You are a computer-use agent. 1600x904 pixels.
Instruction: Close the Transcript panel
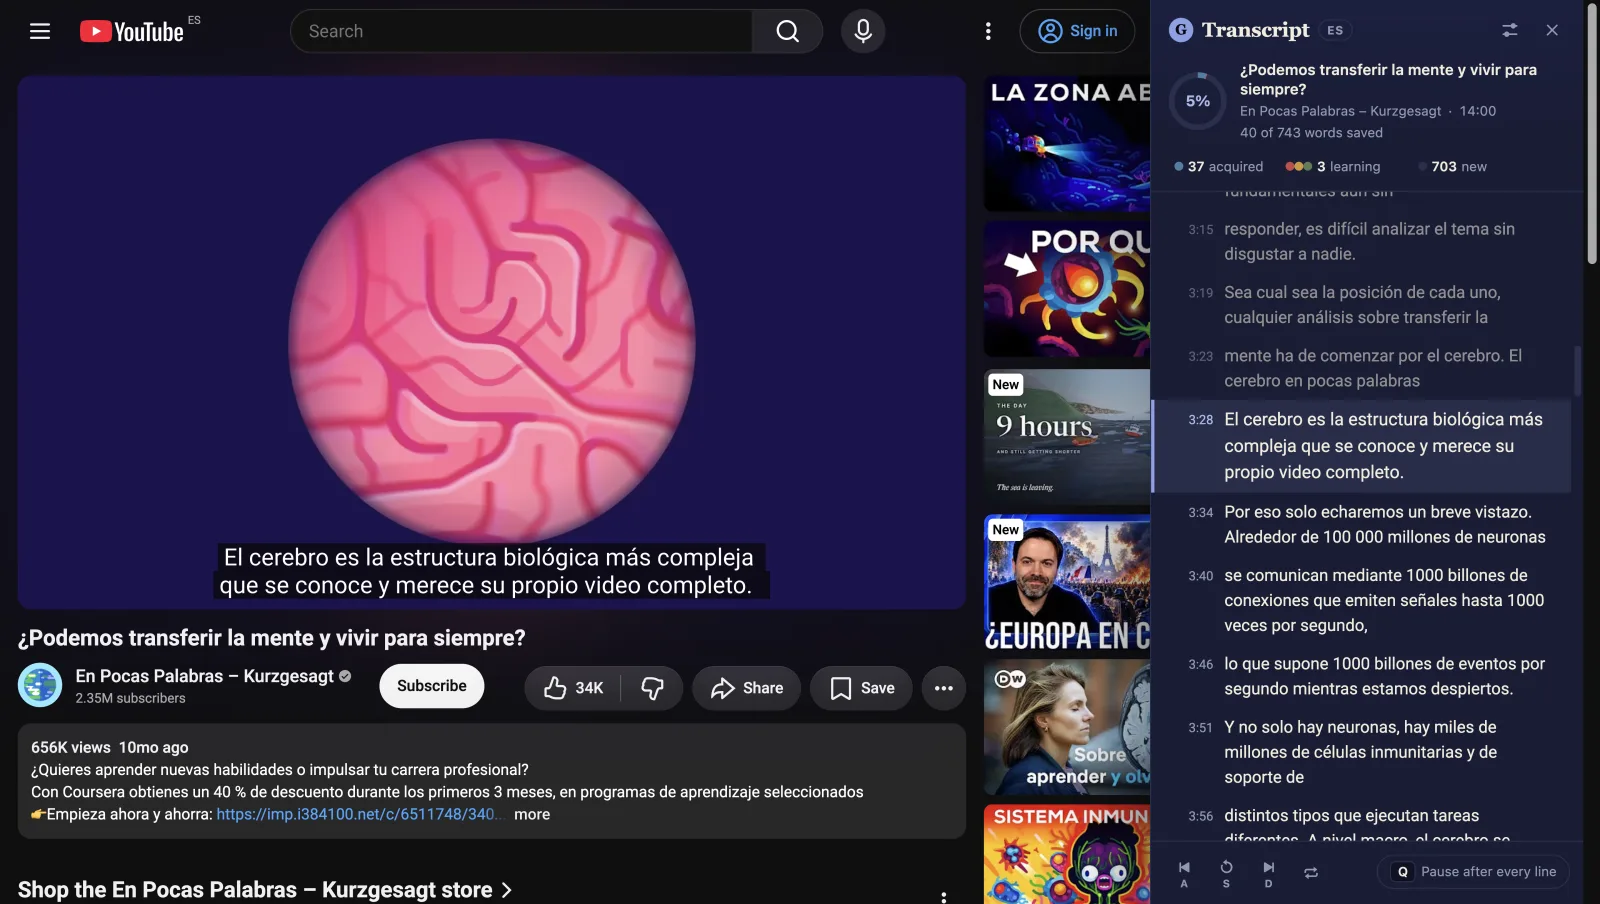[1552, 30]
